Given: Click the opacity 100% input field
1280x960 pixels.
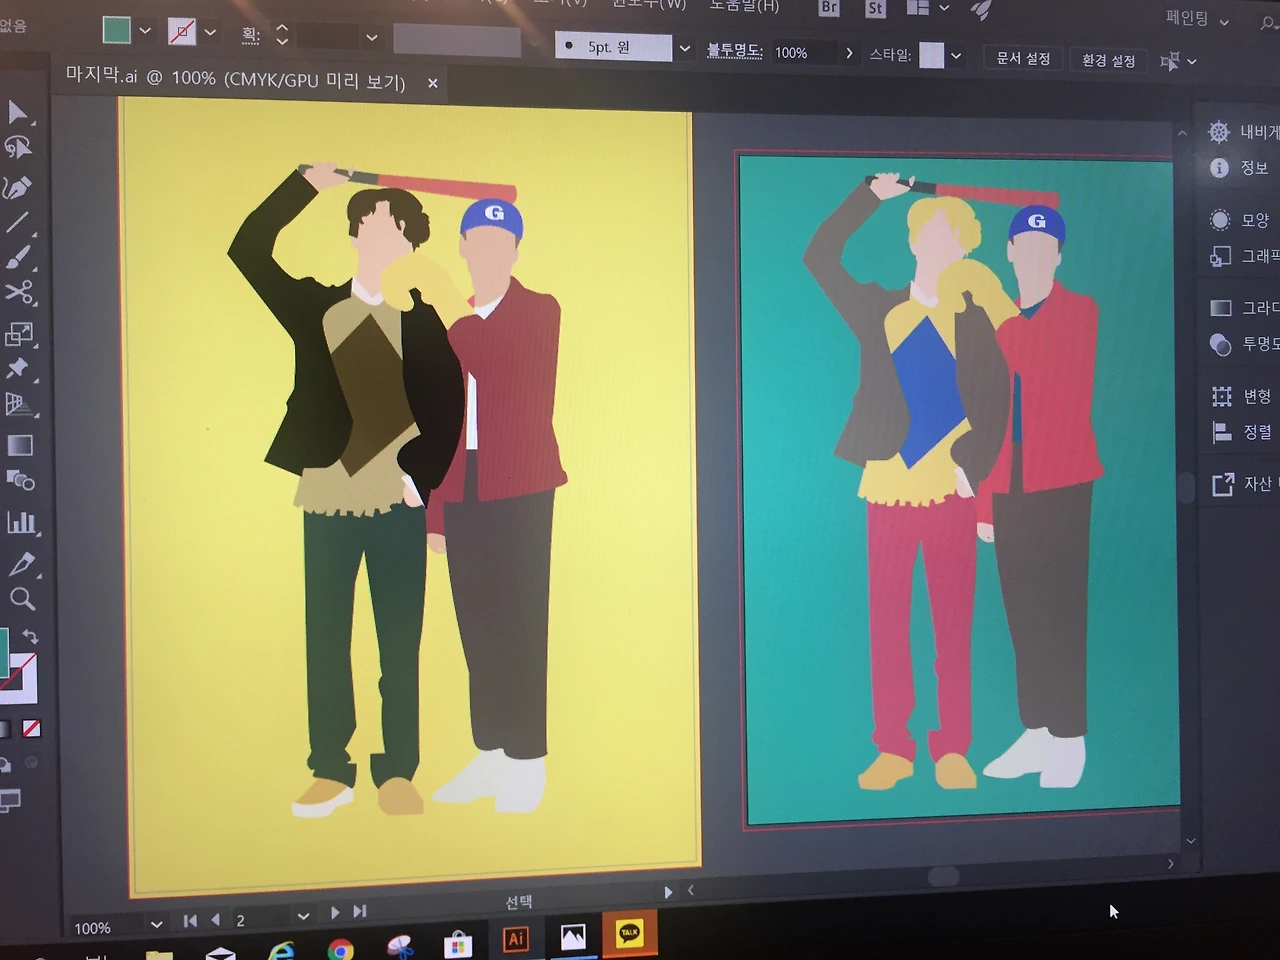Looking at the screenshot, I should pos(803,53).
